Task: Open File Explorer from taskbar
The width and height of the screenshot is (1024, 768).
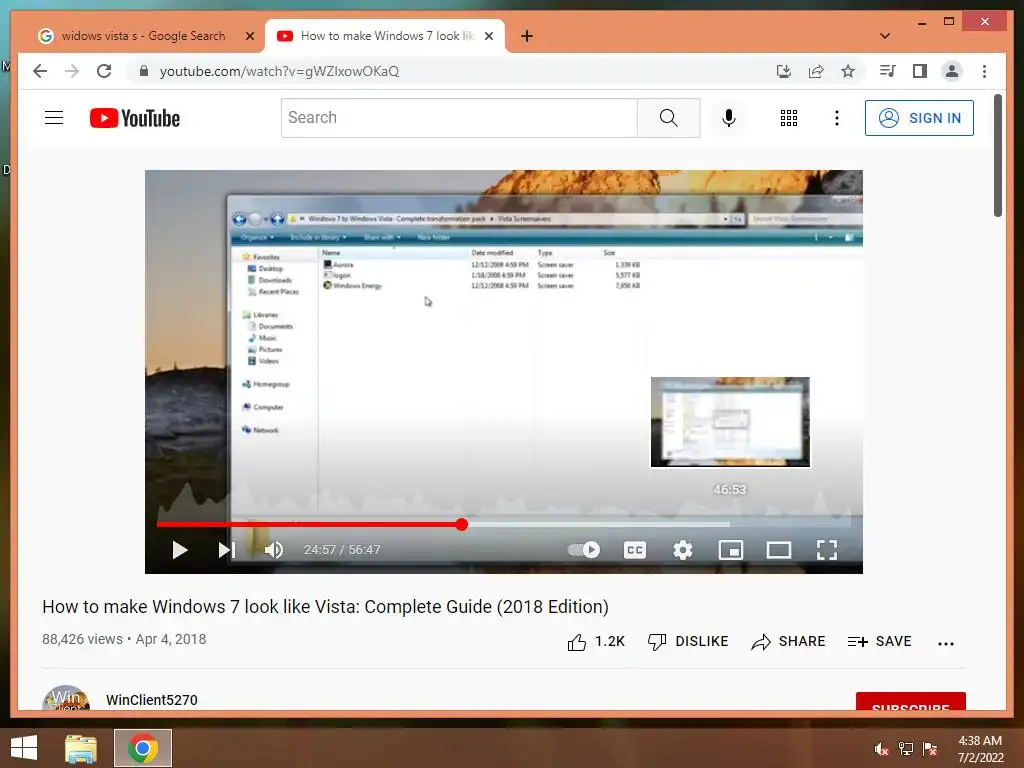Action: (x=81, y=748)
